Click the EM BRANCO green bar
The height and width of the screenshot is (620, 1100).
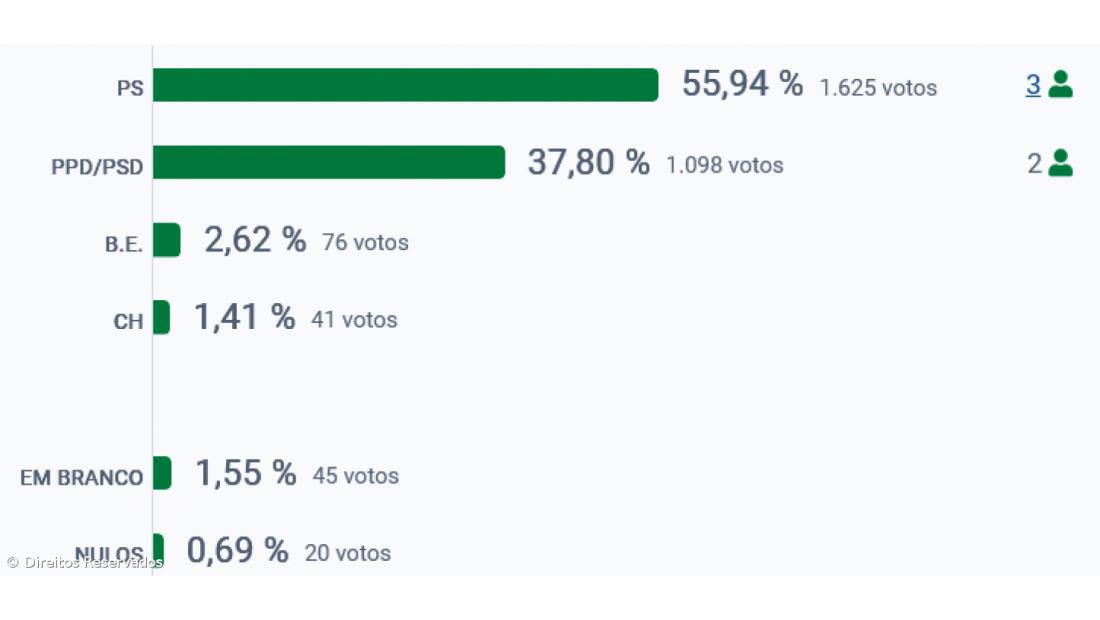tap(162, 473)
